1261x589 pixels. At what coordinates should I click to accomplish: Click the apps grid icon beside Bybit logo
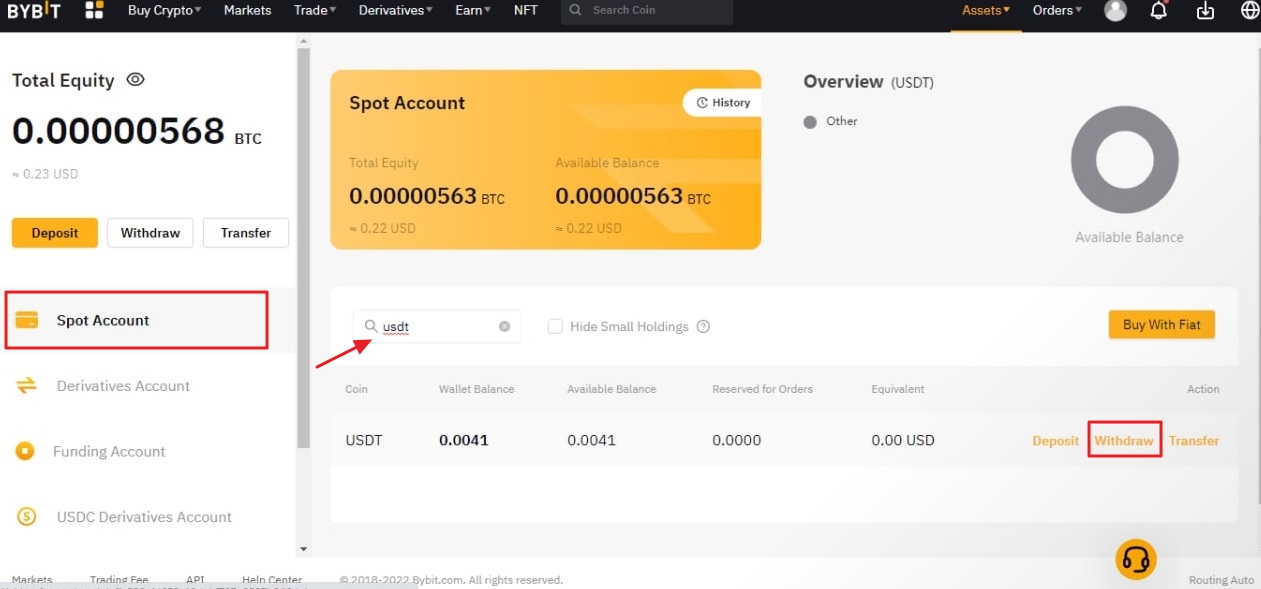tap(94, 10)
